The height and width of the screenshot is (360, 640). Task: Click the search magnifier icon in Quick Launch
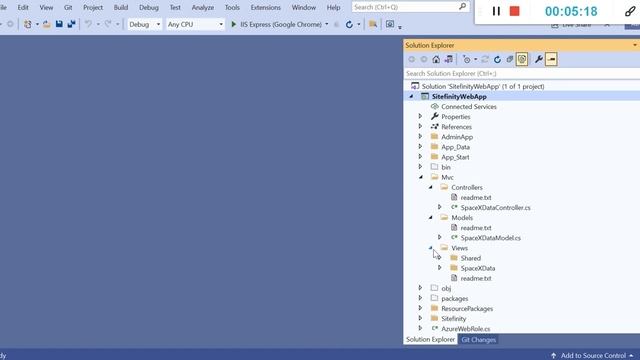pos(462,7)
